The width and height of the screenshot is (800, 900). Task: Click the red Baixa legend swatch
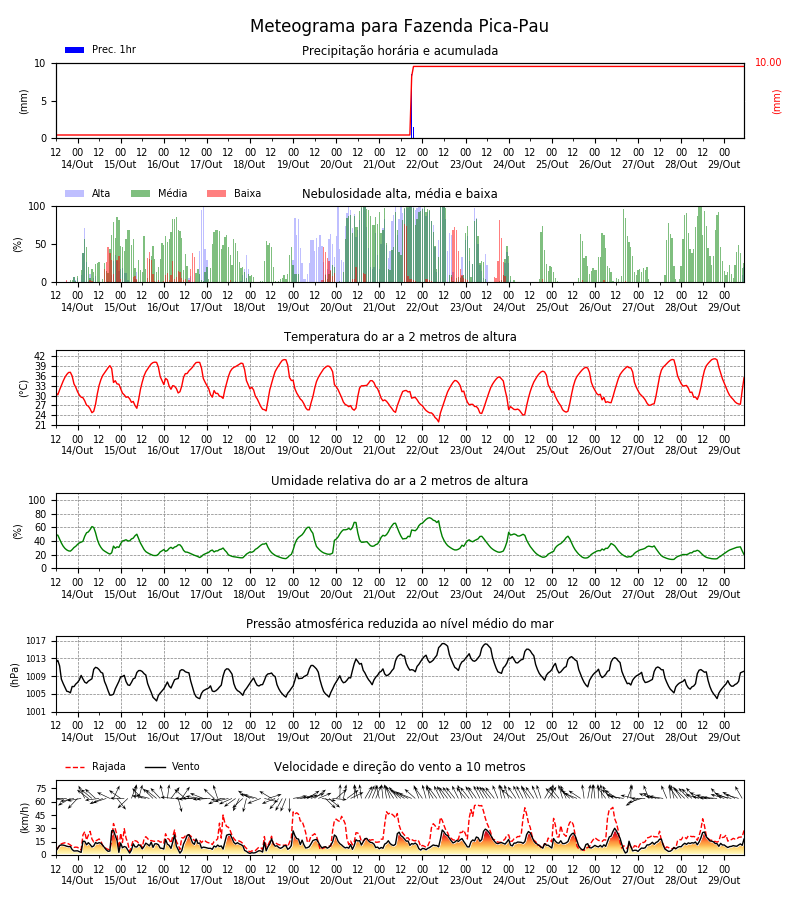(216, 193)
